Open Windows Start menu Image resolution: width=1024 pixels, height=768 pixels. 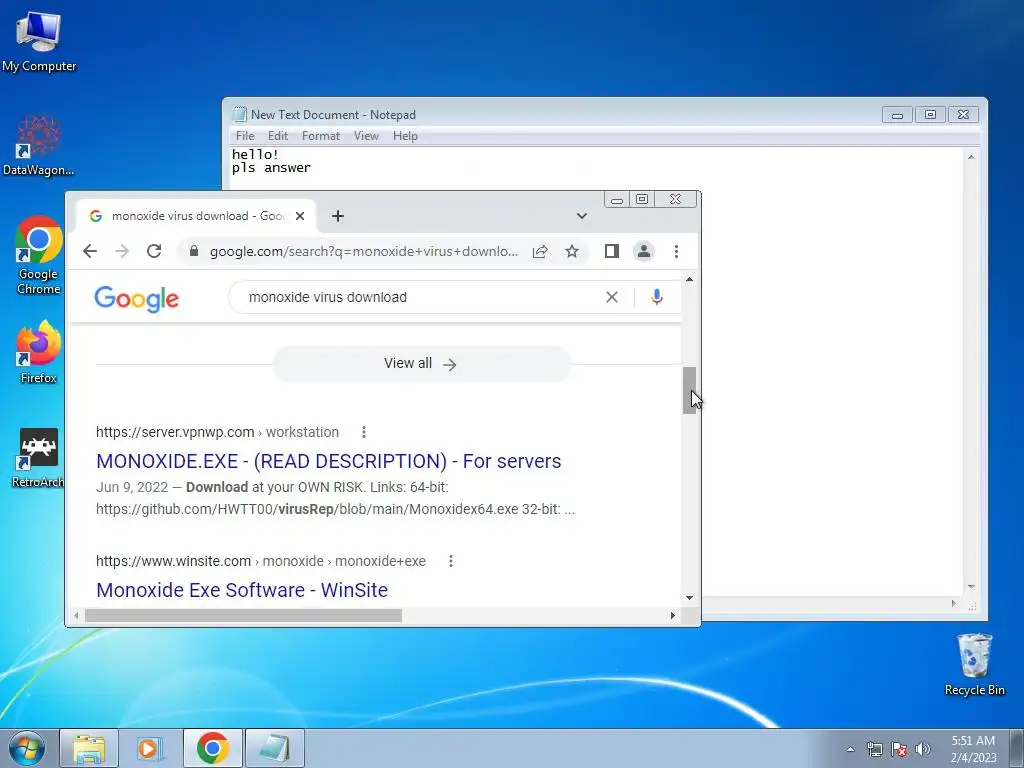27,748
